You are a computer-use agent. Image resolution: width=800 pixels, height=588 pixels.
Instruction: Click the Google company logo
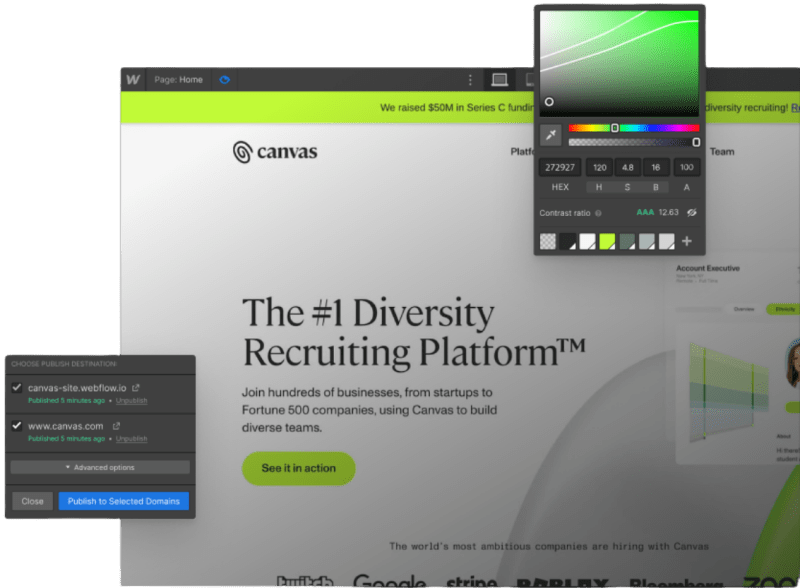(389, 581)
